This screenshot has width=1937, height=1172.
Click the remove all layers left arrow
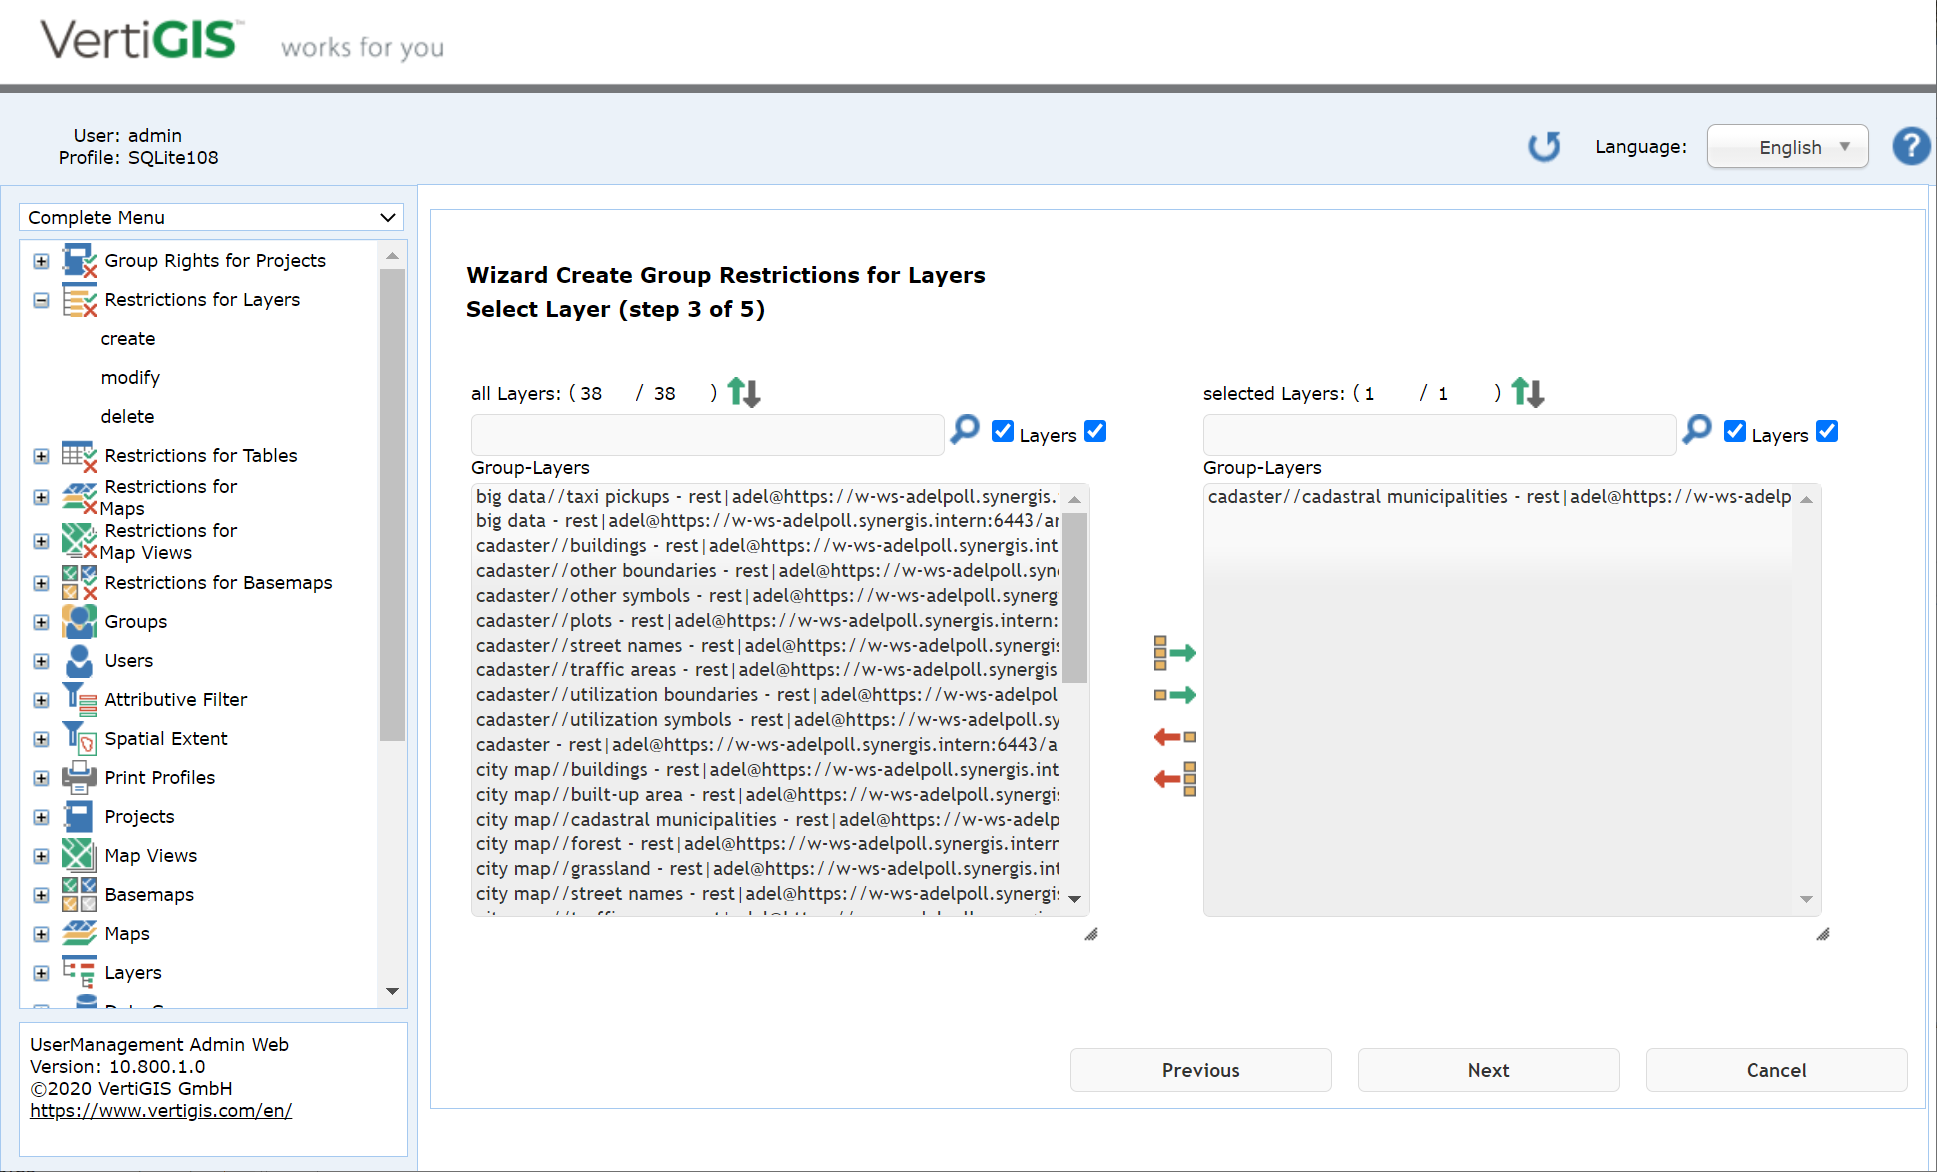[1174, 778]
